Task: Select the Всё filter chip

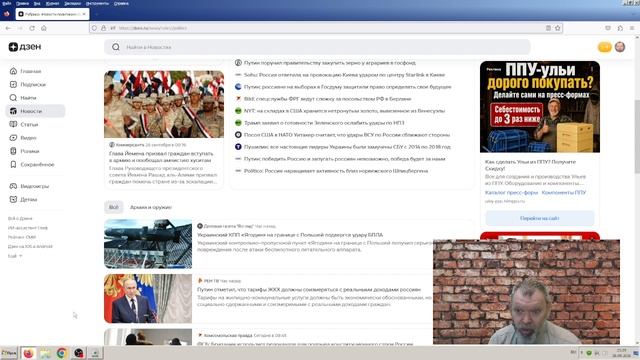Action: 113,207
